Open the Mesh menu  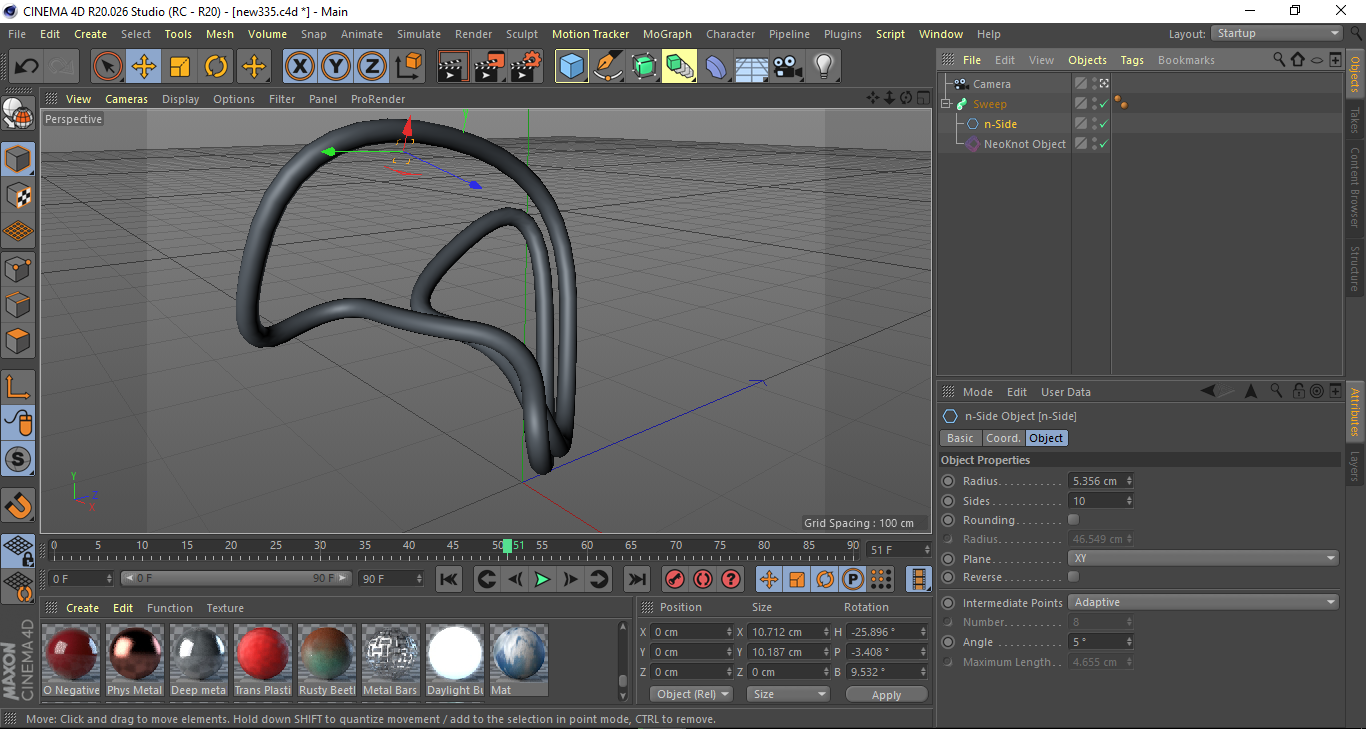[x=220, y=34]
